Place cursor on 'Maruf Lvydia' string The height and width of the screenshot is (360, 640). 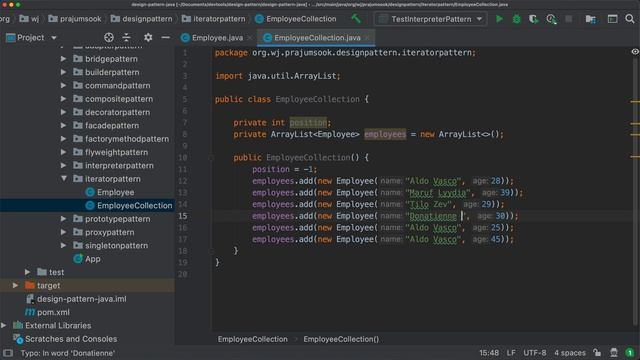click(x=437, y=193)
